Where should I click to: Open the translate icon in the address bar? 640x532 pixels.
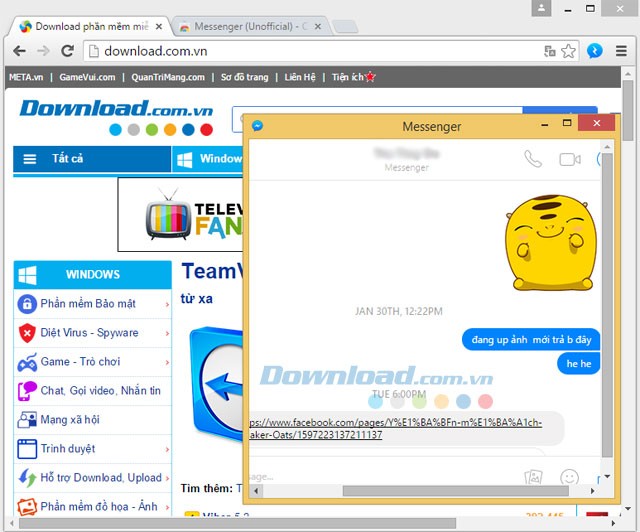tap(550, 51)
